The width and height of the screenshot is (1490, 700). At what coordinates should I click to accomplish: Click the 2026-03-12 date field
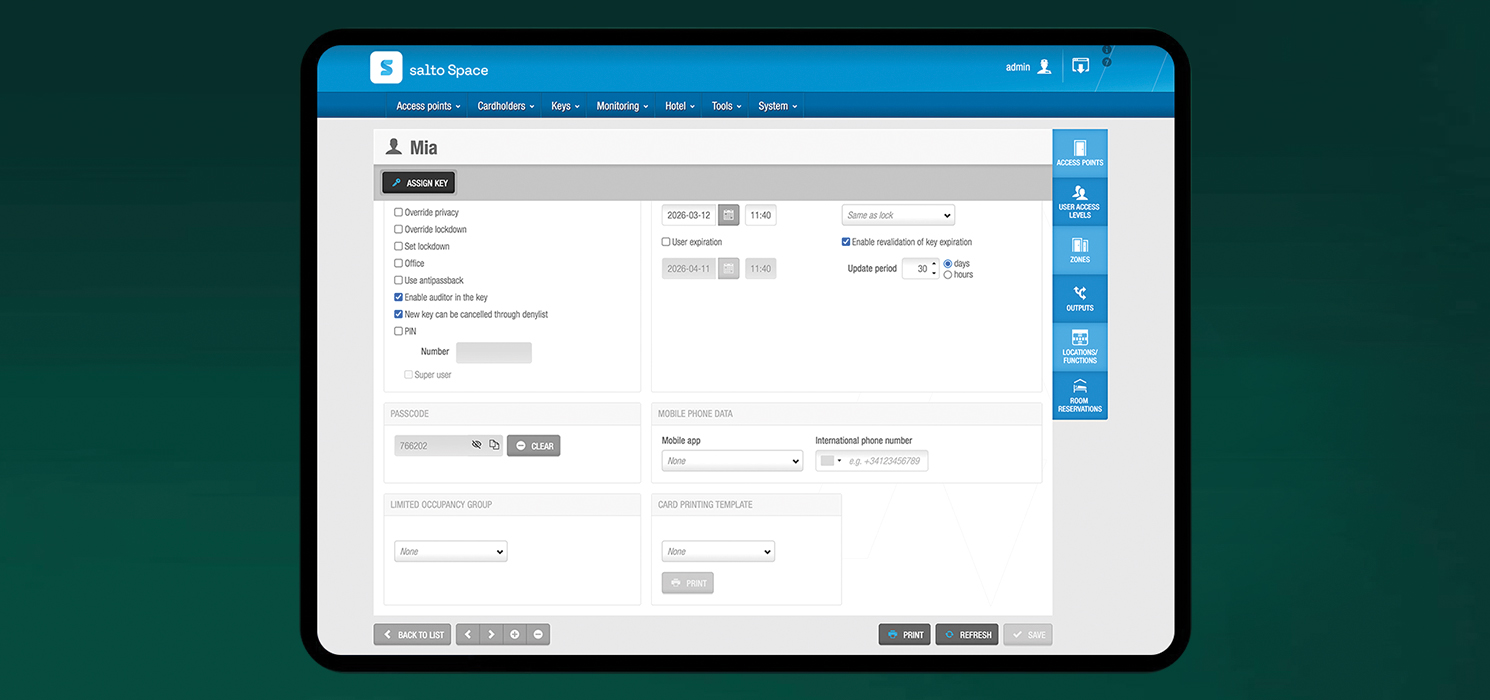coord(690,215)
